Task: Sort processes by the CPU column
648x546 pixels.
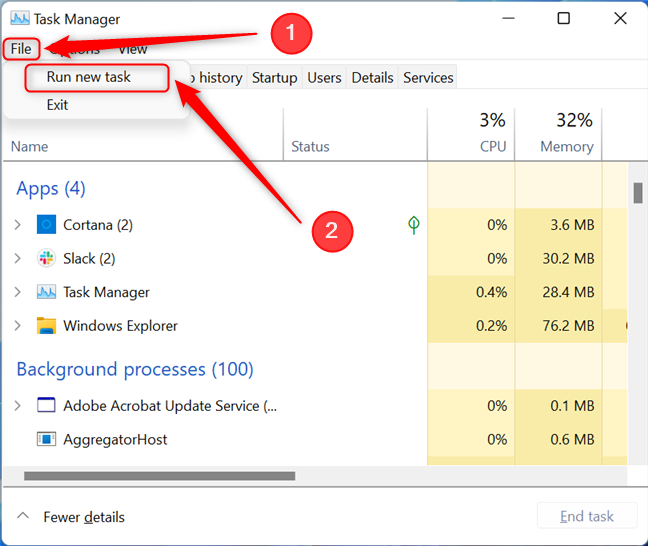Action: coord(493,146)
